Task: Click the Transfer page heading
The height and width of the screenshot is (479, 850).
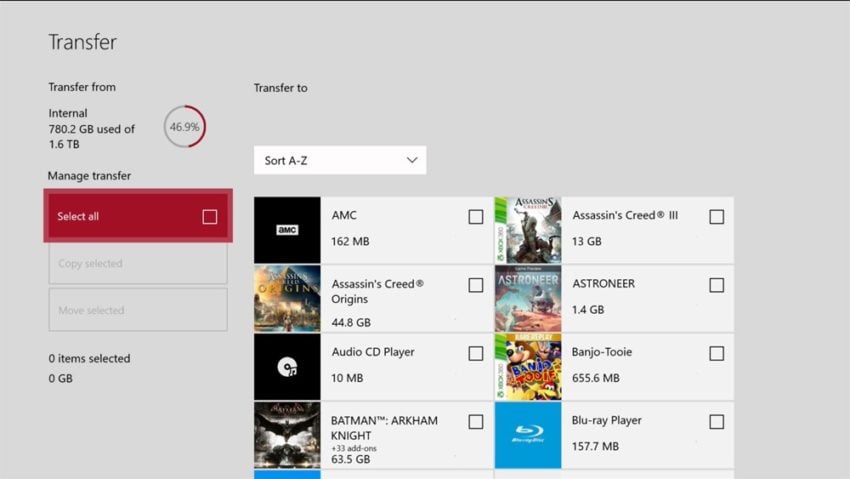Action: click(x=82, y=42)
